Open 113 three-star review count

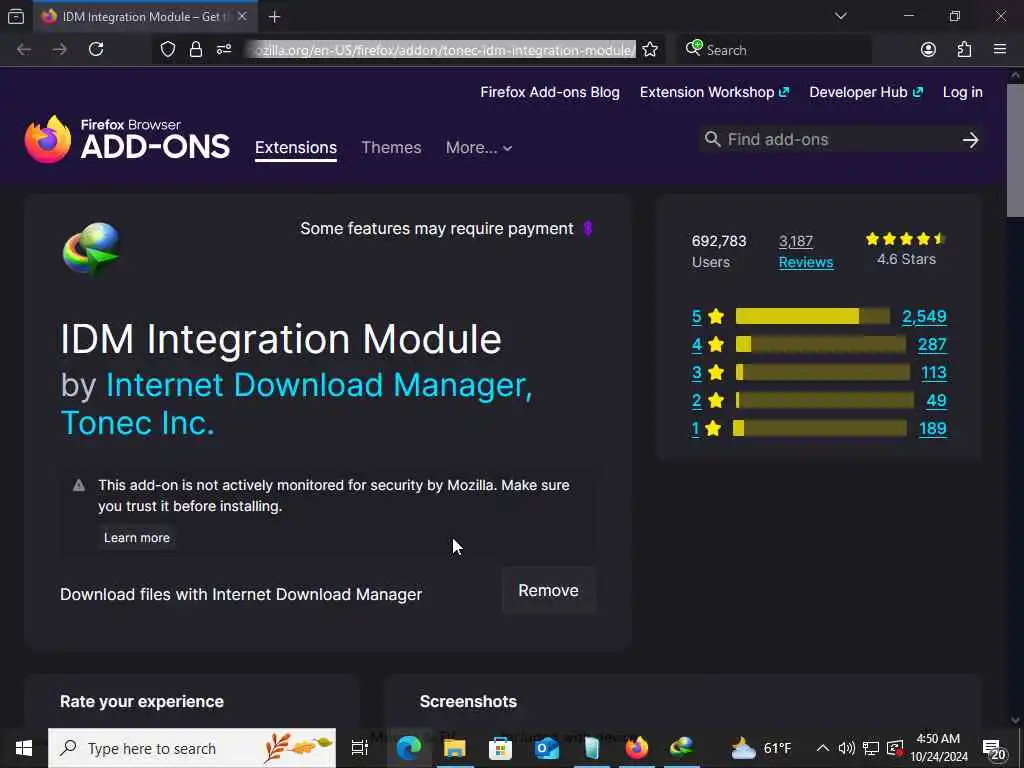tap(933, 372)
